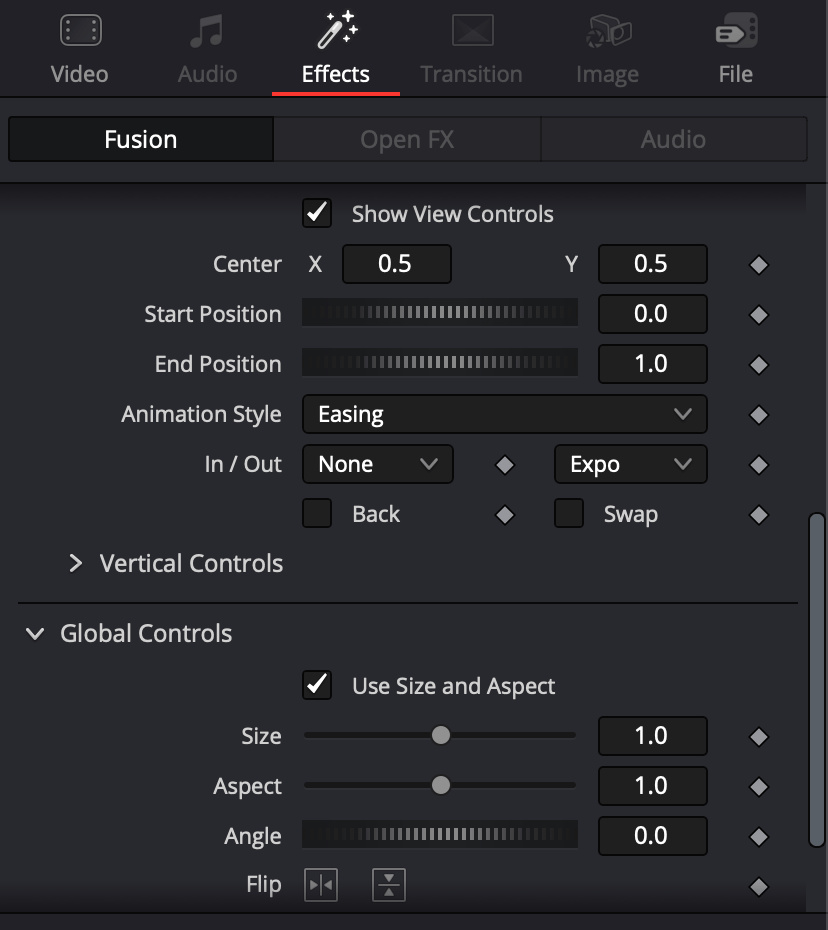Toggle the Start Position keyframe diamond

[759, 314]
